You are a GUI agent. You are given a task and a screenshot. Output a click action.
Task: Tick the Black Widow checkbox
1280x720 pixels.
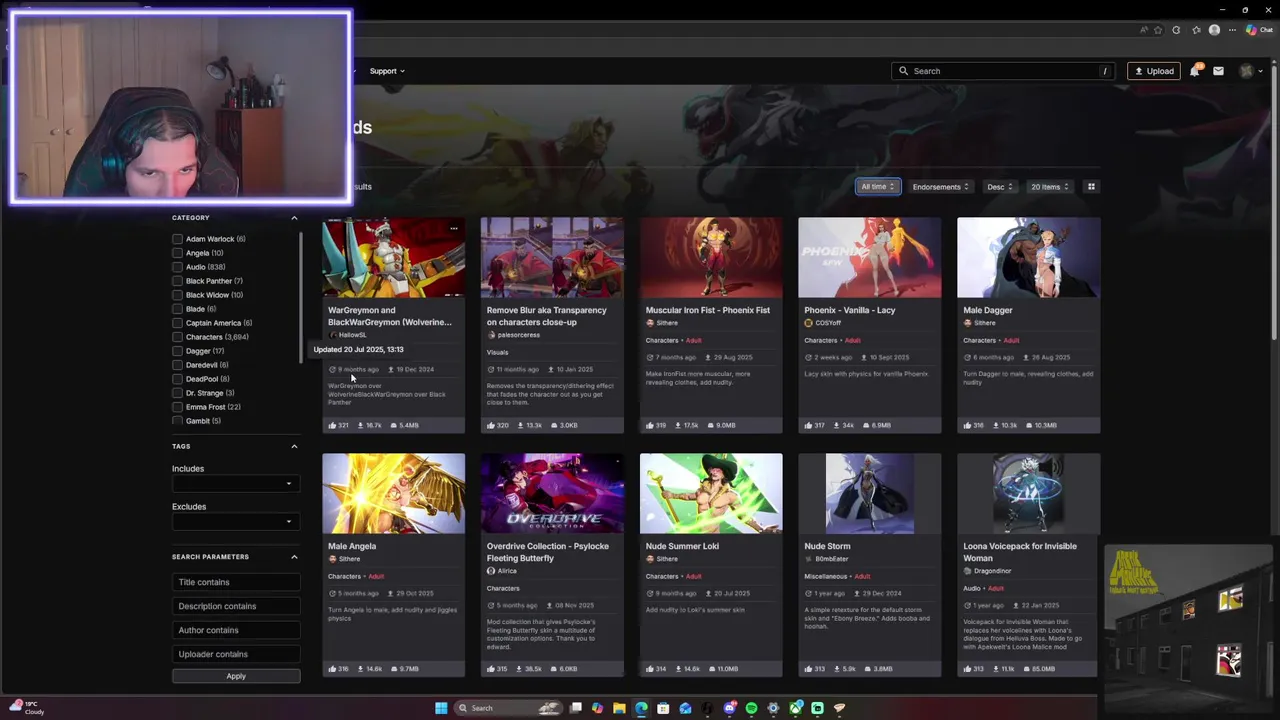coord(178,295)
